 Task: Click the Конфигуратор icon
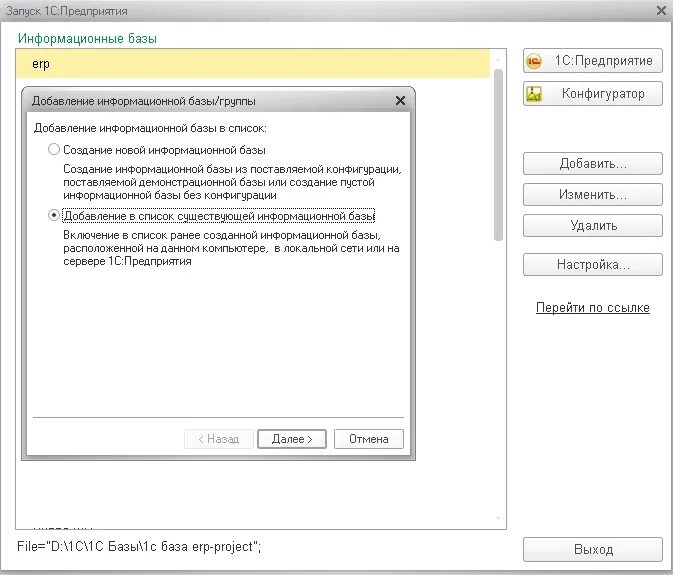[534, 94]
